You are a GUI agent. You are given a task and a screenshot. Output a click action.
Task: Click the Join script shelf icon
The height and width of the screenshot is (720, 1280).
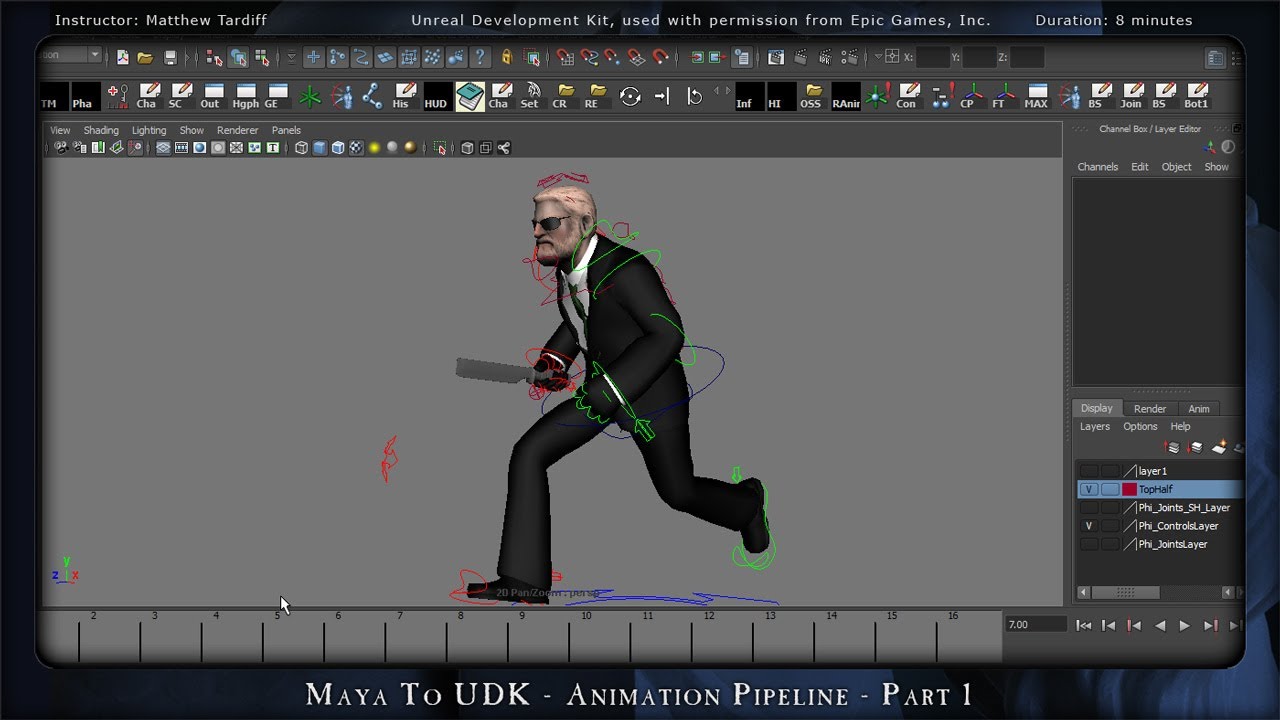(1131, 97)
